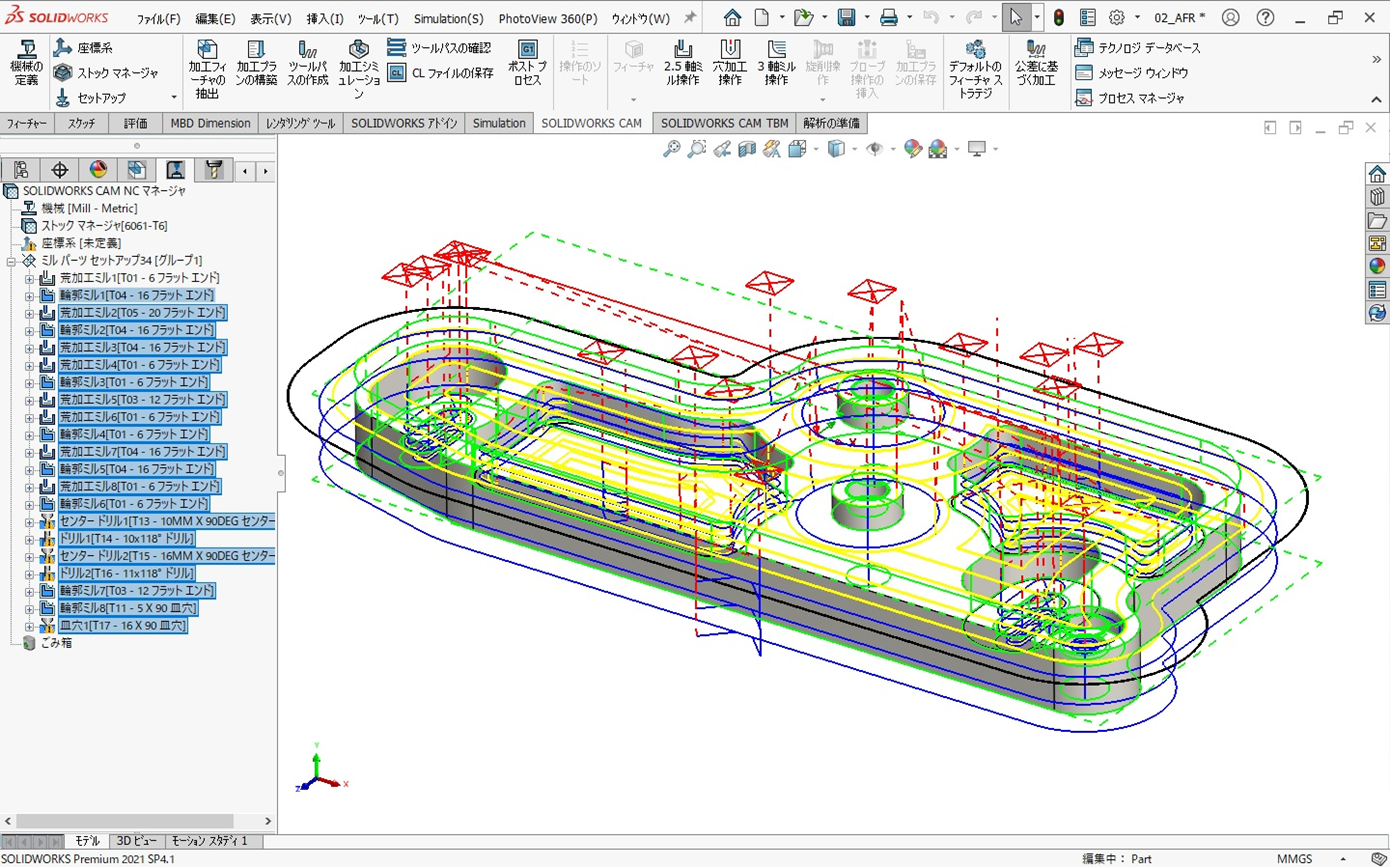Open the Appearances task pane tab
The height and width of the screenshot is (867, 1390).
click(1377, 266)
